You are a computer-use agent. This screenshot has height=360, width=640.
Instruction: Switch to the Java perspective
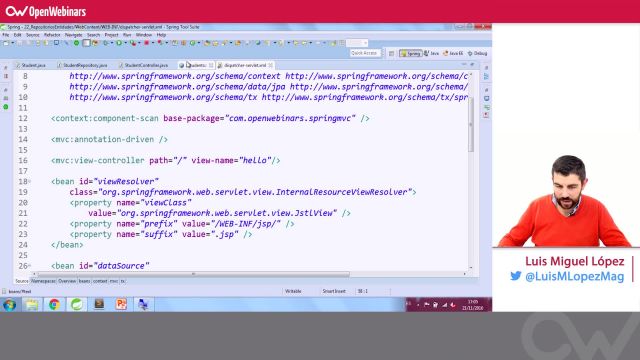(431, 53)
